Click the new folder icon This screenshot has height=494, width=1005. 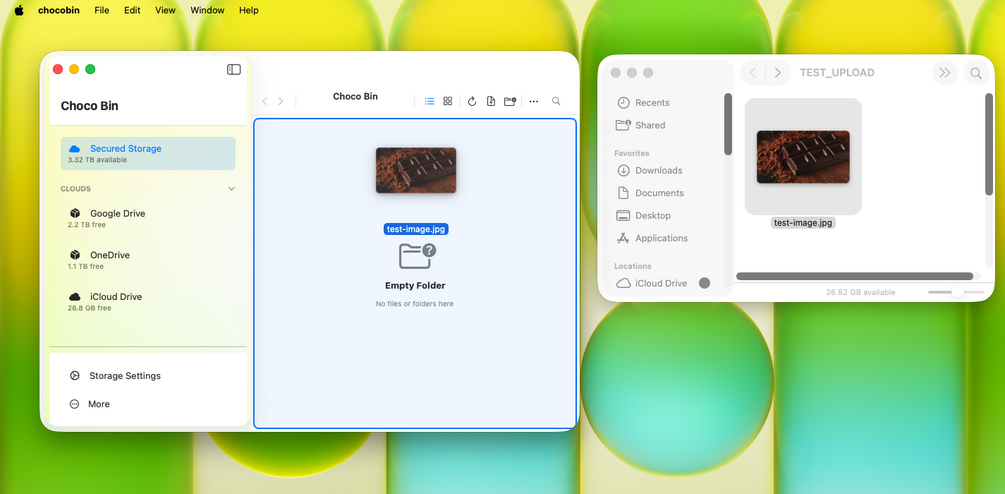pyautogui.click(x=510, y=101)
